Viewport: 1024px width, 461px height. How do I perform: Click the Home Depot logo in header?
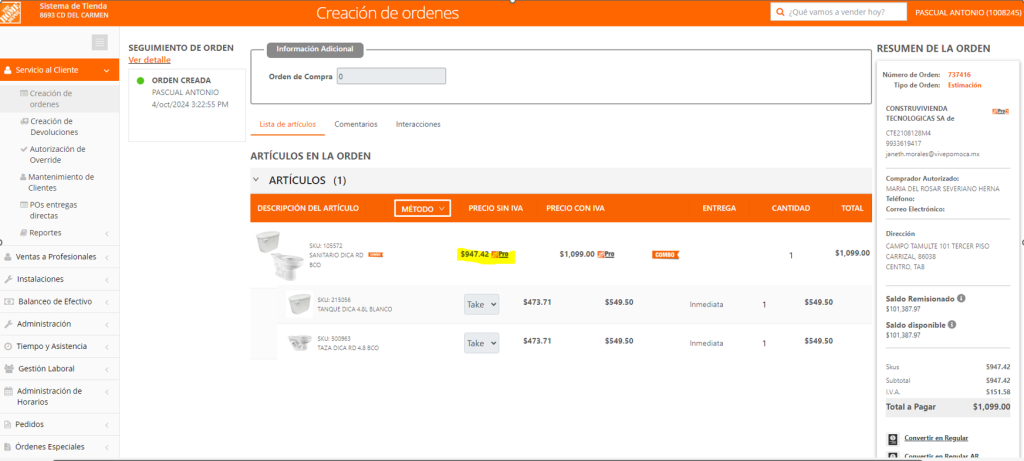point(10,12)
